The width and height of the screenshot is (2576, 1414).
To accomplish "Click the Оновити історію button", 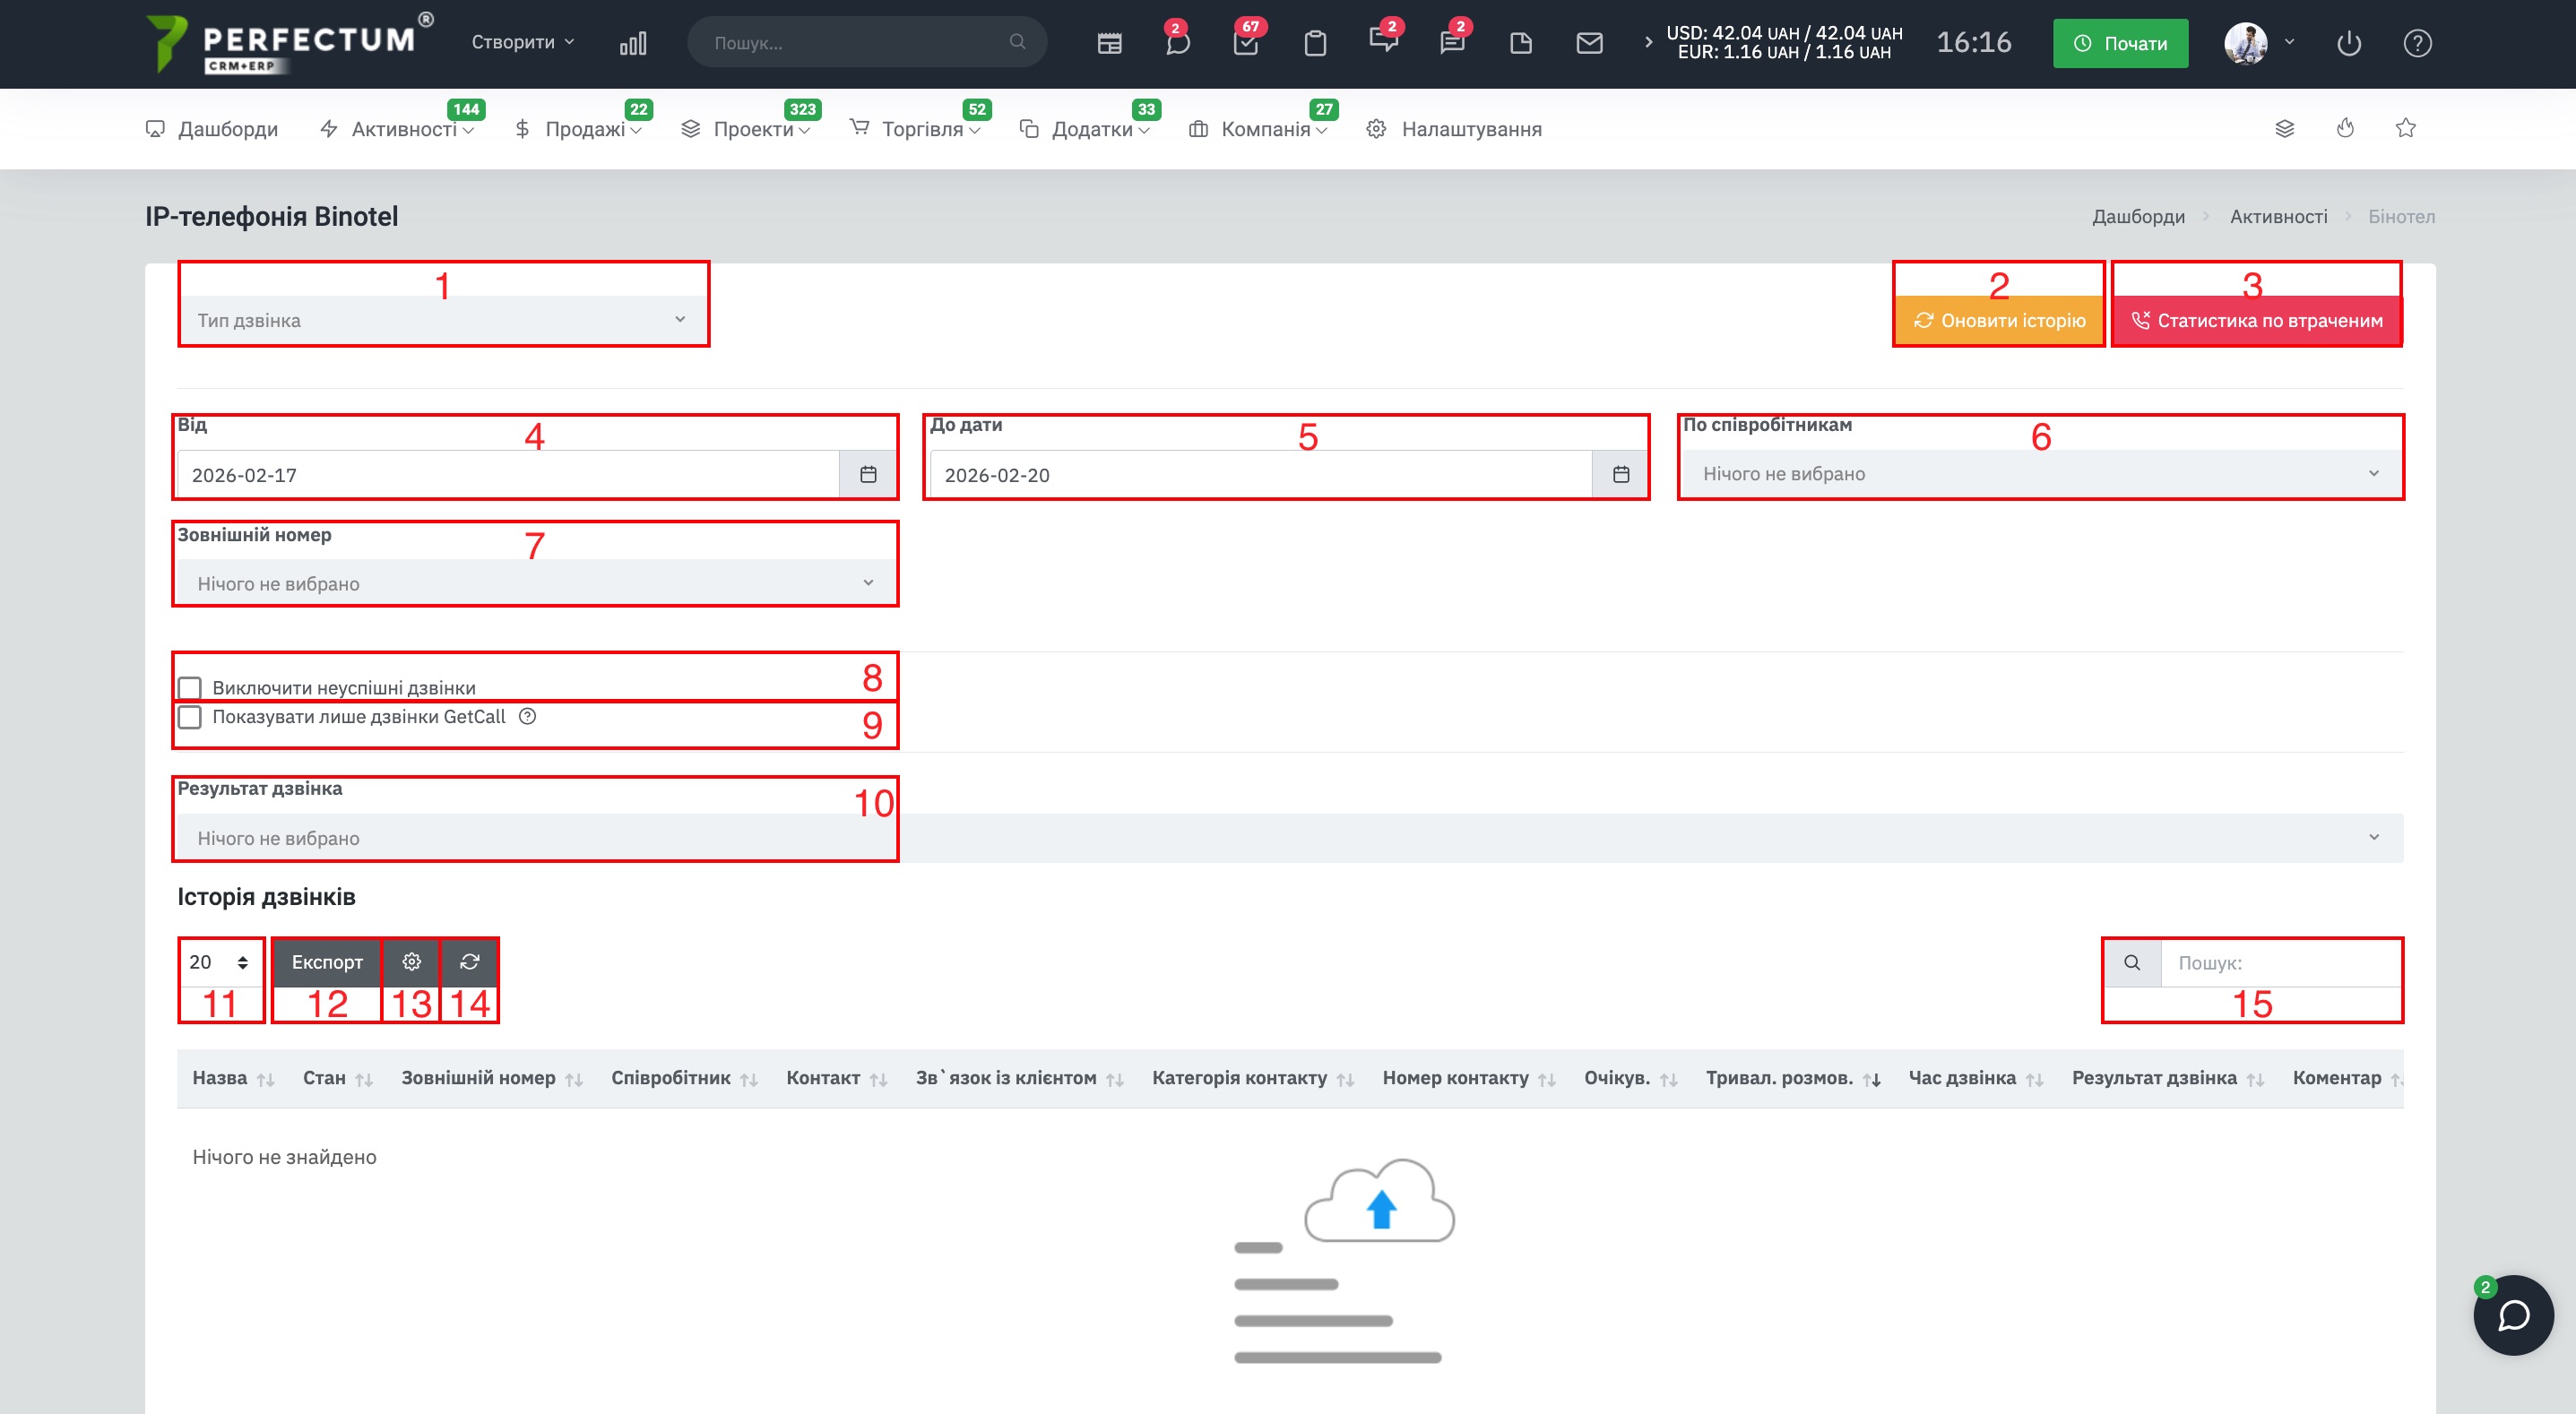I will [1999, 320].
